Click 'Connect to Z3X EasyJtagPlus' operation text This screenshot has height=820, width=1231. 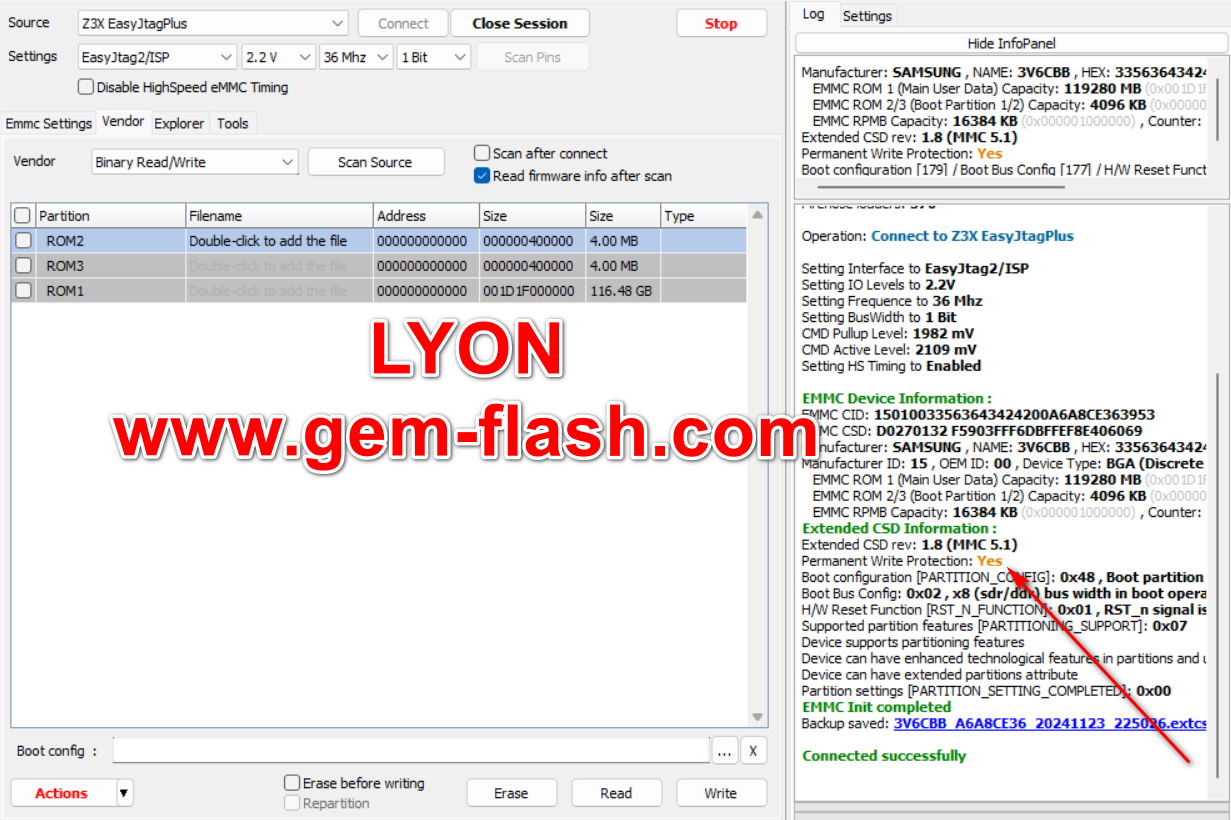(x=972, y=236)
